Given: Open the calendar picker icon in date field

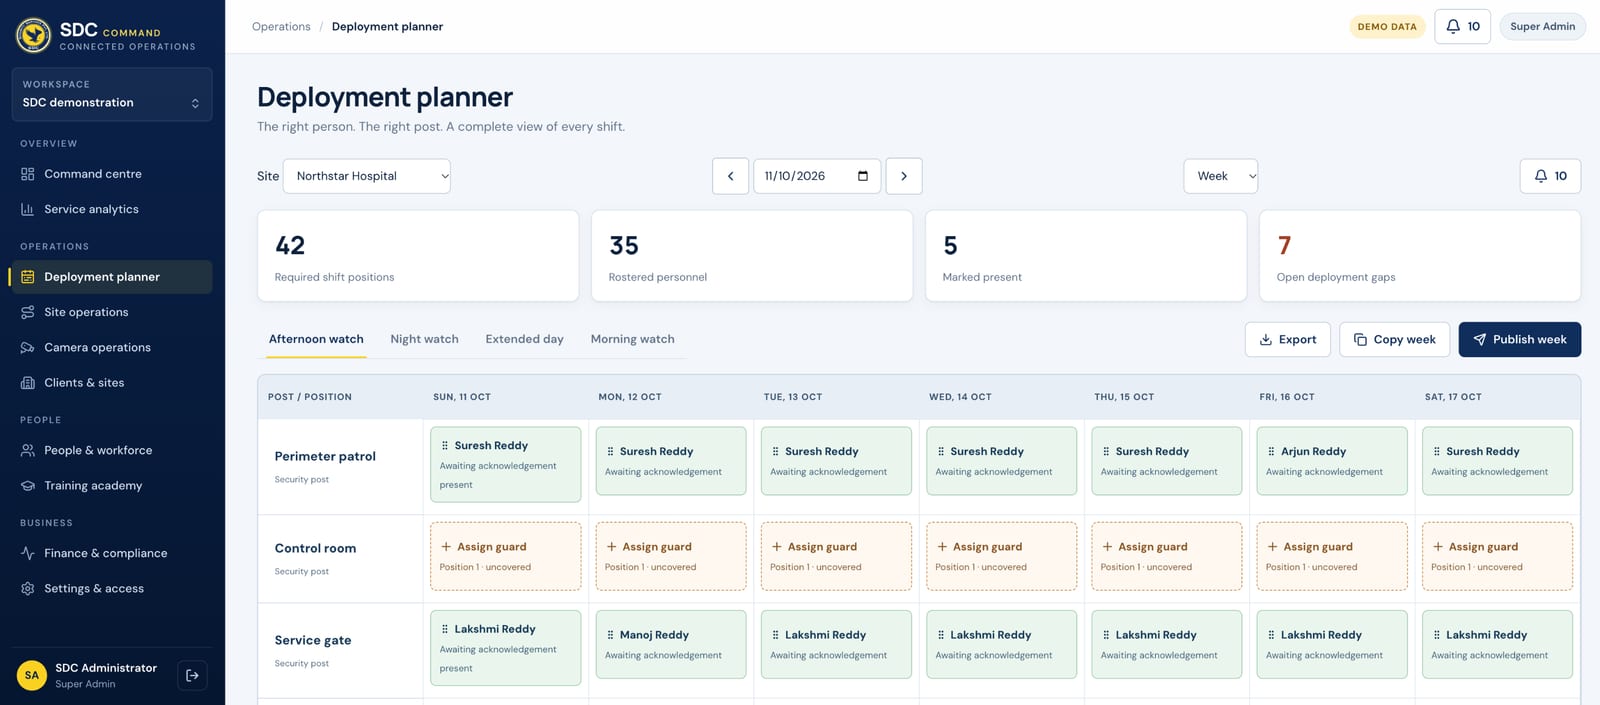Looking at the screenshot, I should pyautogui.click(x=863, y=176).
